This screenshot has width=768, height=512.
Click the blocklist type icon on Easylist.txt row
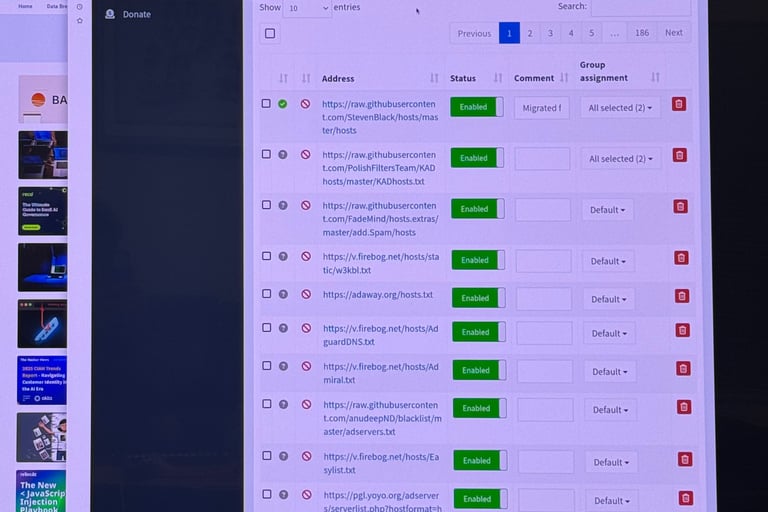307,456
